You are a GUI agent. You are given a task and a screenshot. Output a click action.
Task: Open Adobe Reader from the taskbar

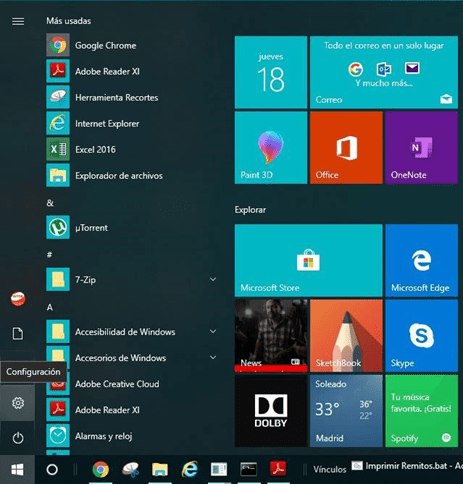click(278, 469)
